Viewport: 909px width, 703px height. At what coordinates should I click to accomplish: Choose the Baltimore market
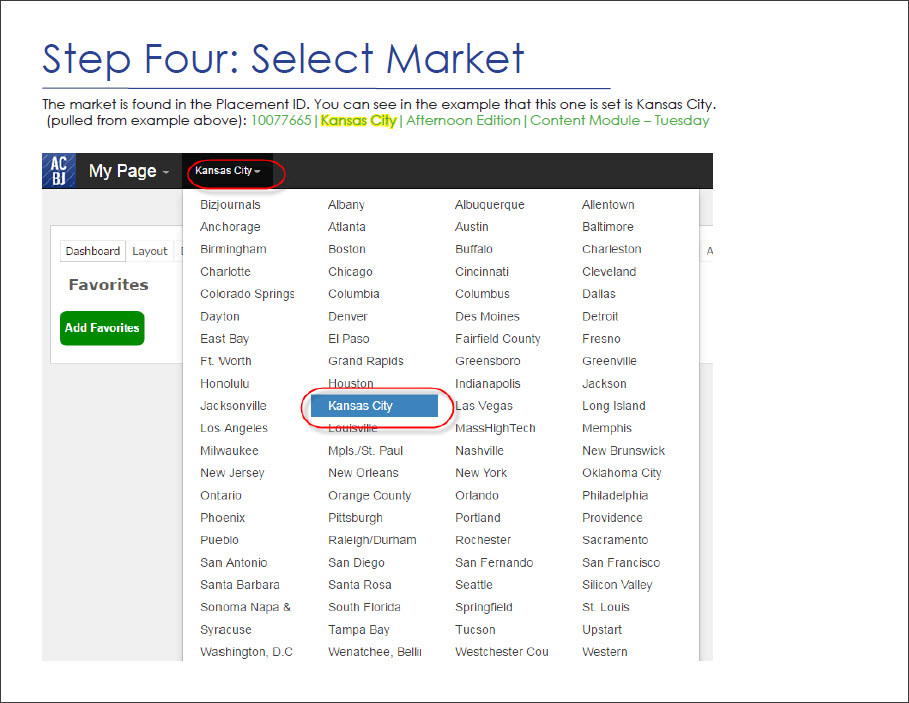coord(608,227)
